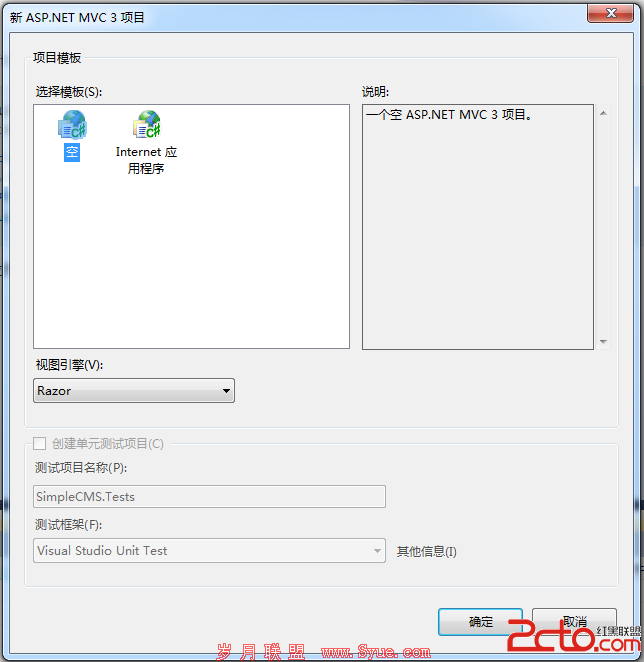Open the 其他信息(I) link

point(427,551)
